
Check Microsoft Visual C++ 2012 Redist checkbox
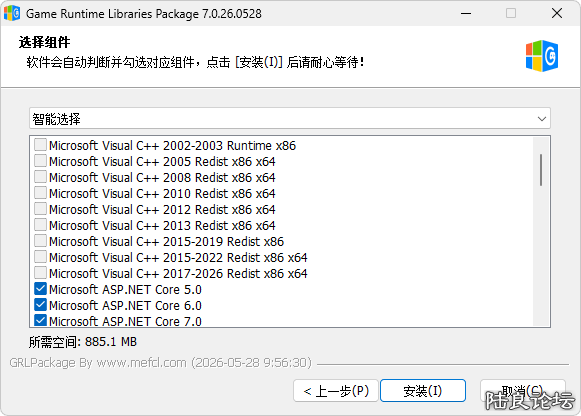(x=40, y=209)
